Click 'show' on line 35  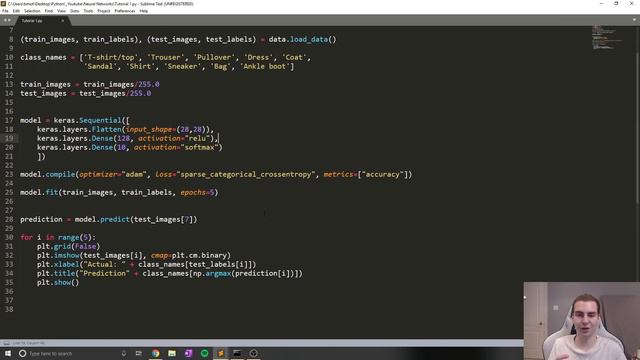[62, 282]
